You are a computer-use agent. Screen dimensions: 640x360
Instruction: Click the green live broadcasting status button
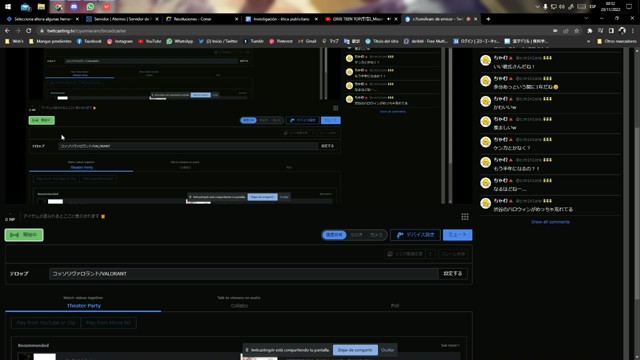[24, 235]
